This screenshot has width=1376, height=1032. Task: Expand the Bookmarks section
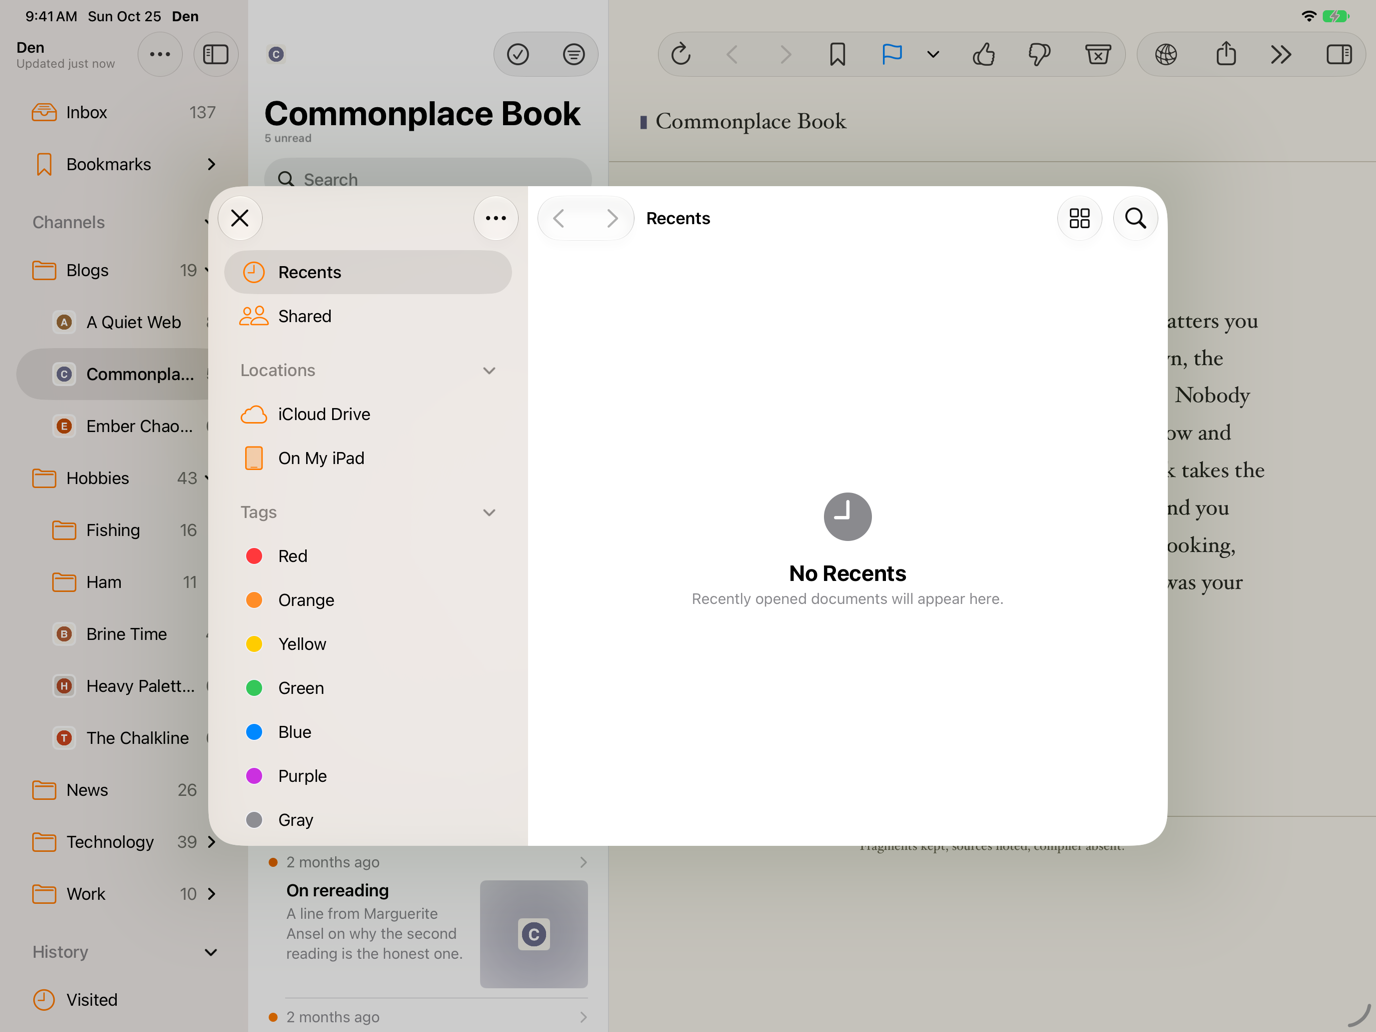tap(211, 164)
